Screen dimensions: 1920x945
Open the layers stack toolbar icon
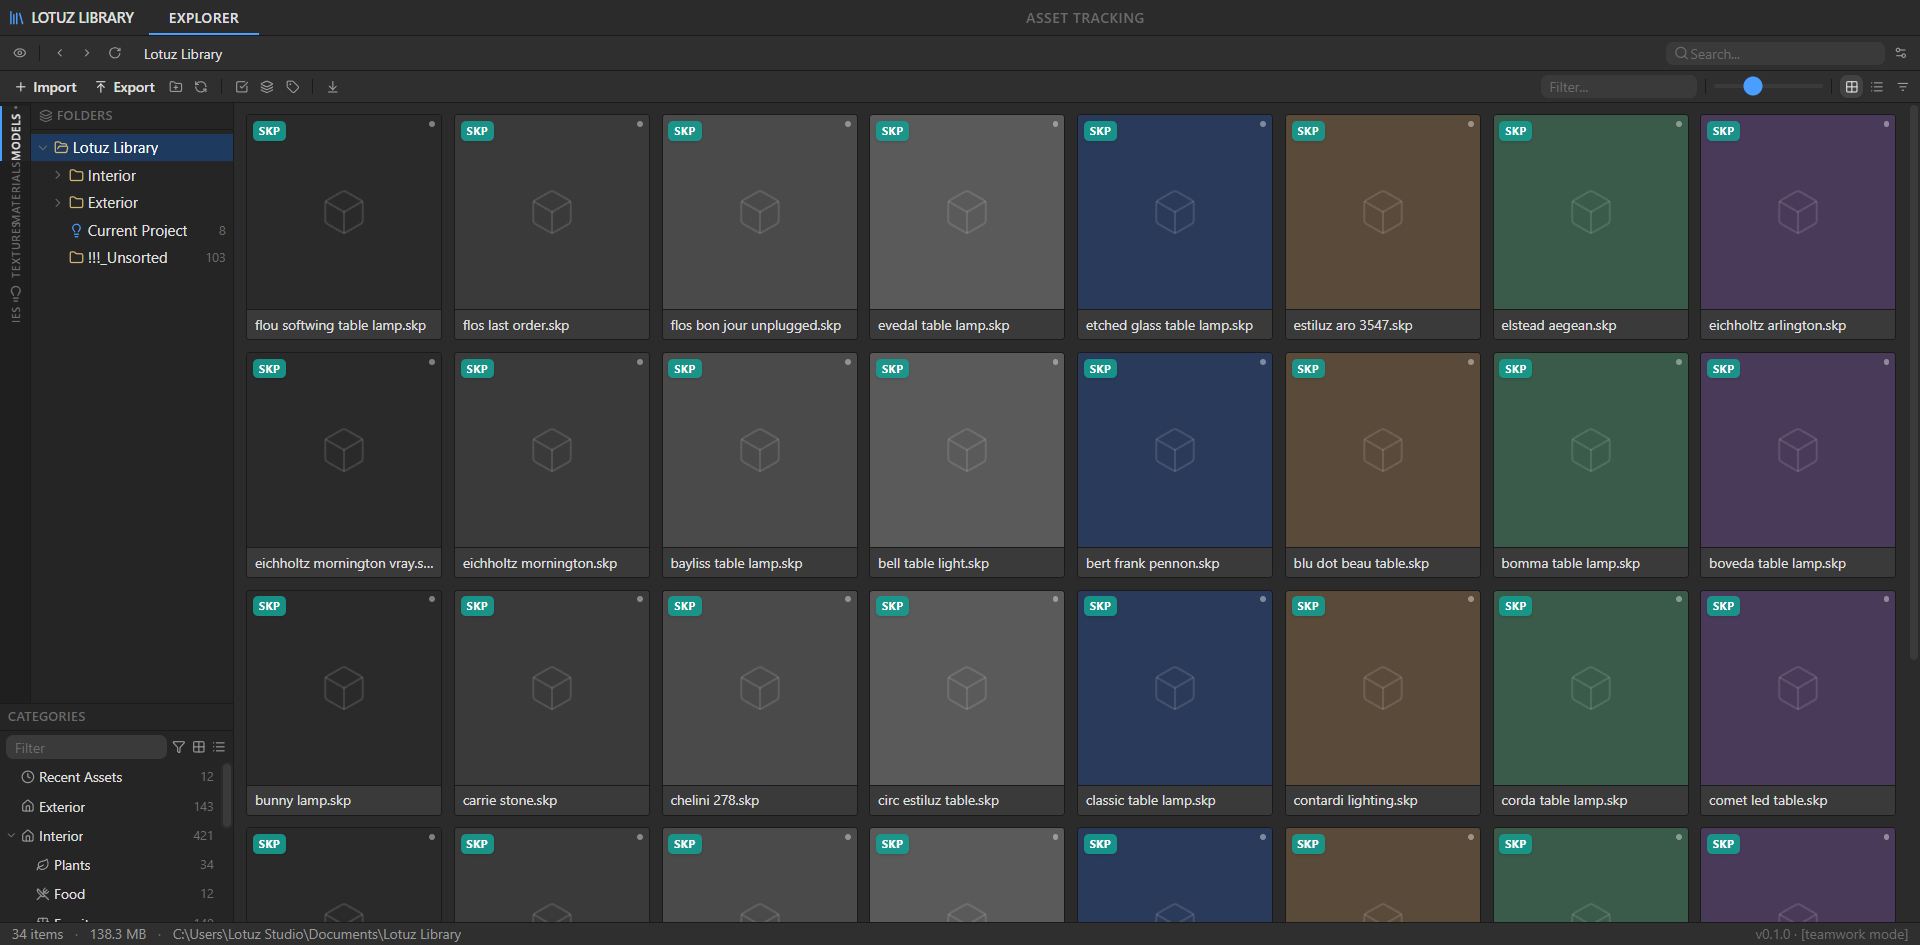tap(267, 87)
